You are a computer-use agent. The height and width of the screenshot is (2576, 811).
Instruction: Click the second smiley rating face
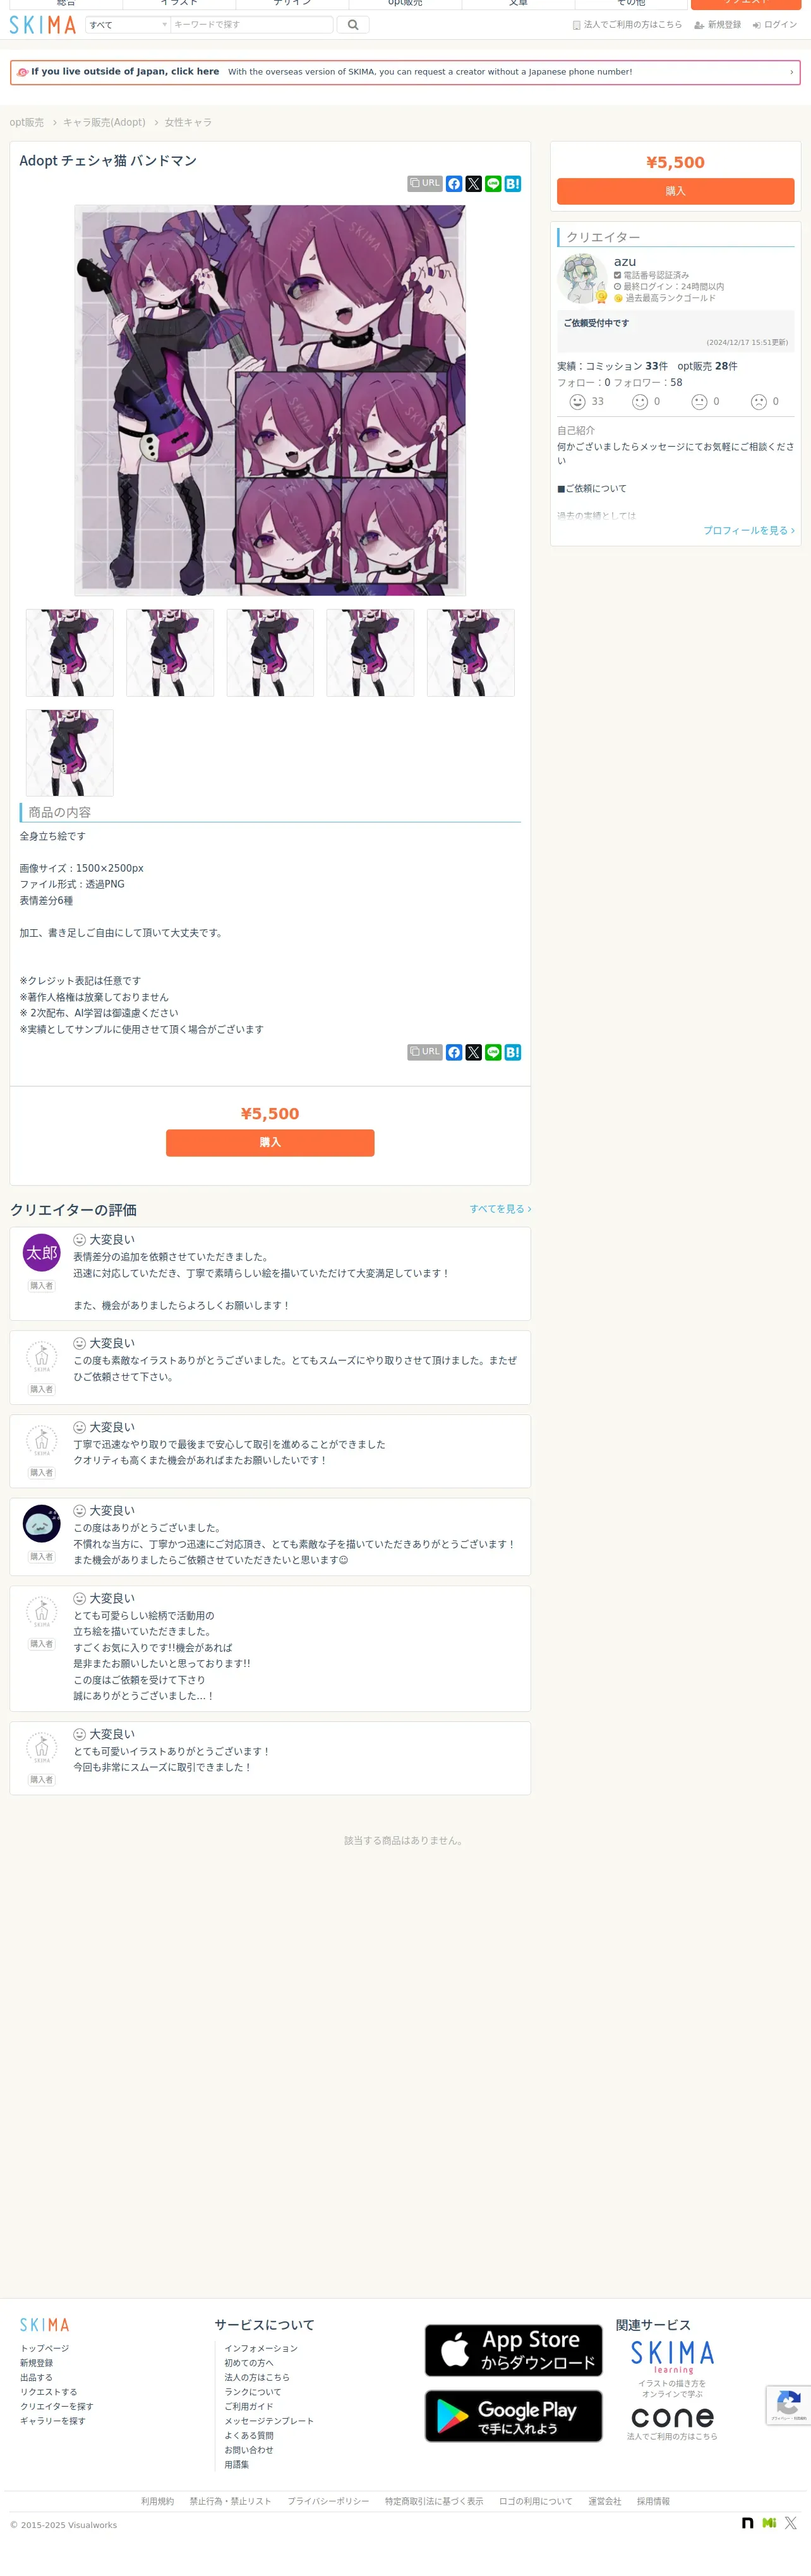coord(640,402)
